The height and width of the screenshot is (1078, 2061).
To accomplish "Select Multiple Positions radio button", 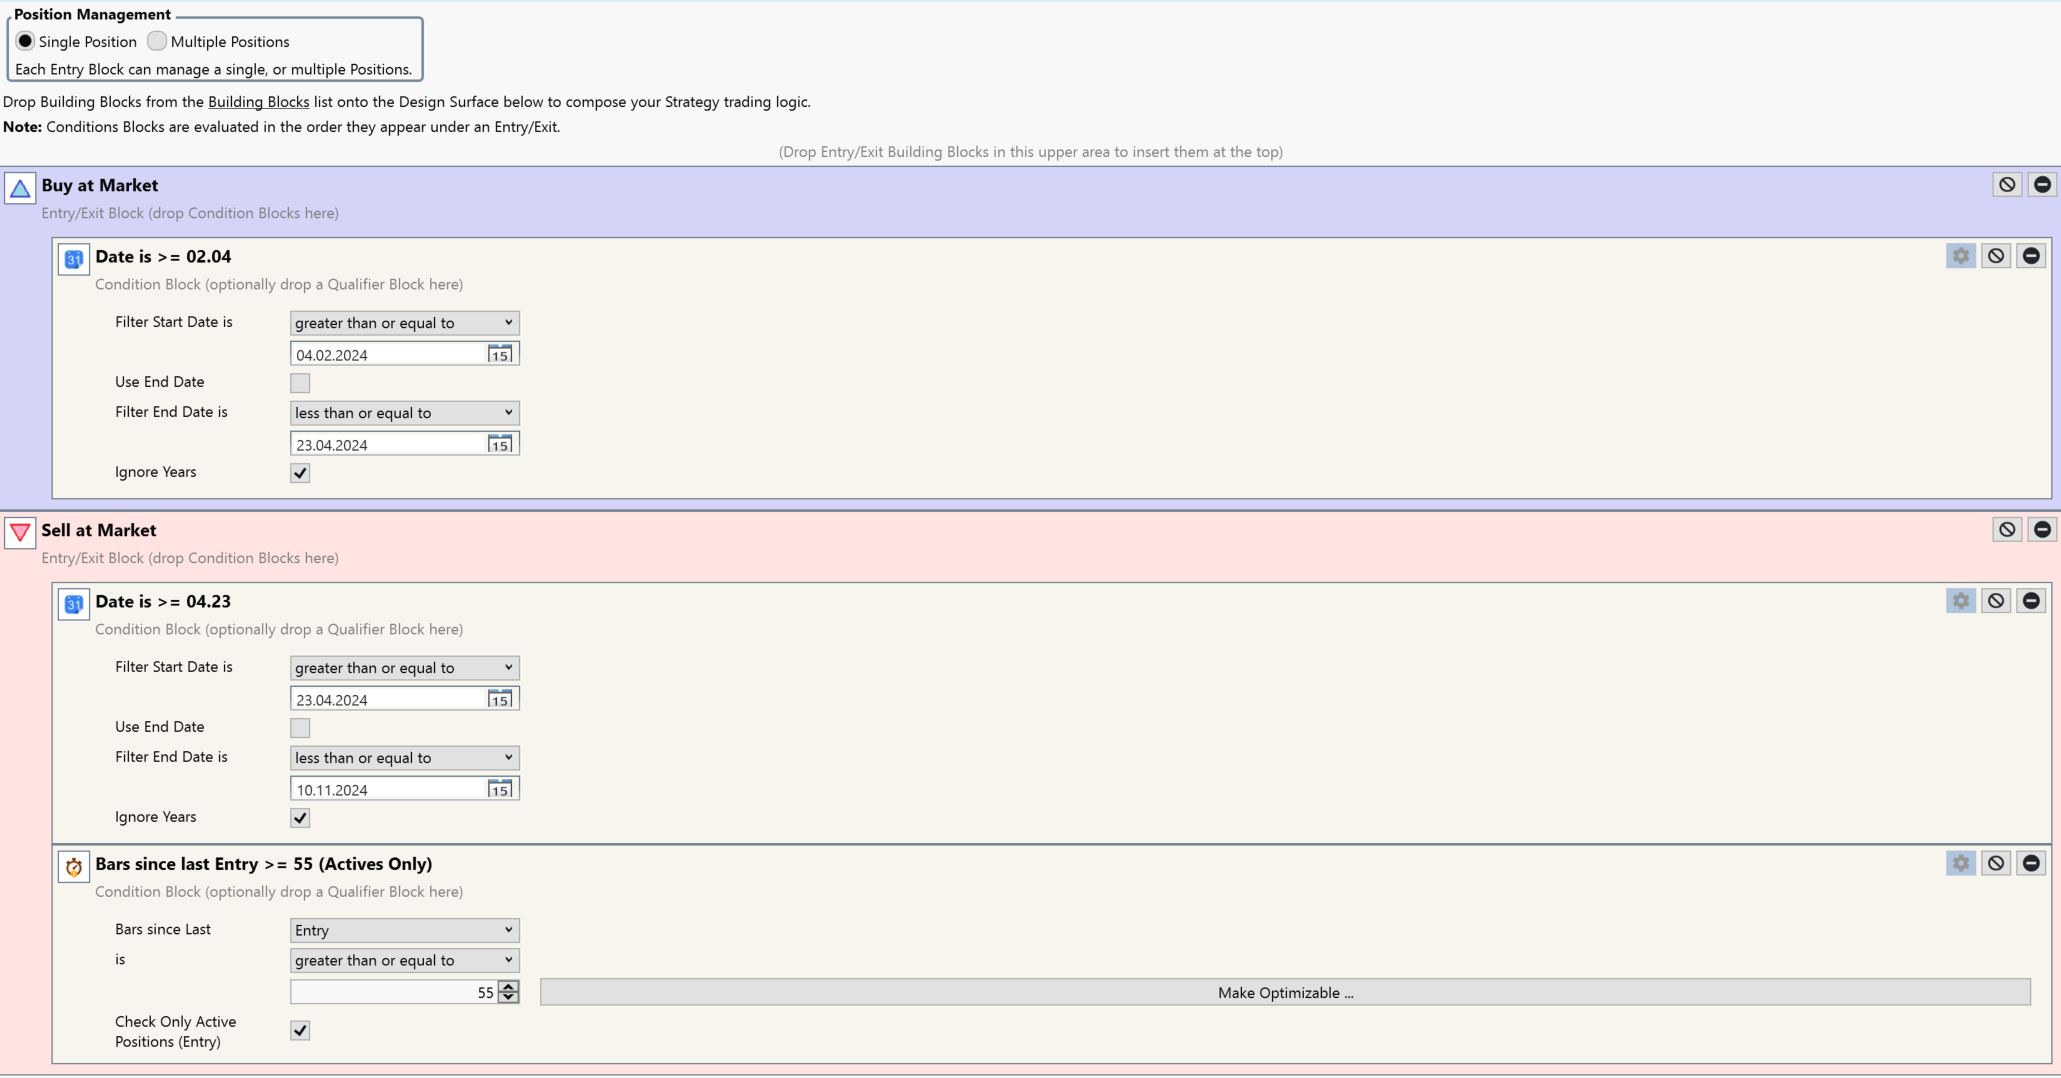I will tap(157, 41).
